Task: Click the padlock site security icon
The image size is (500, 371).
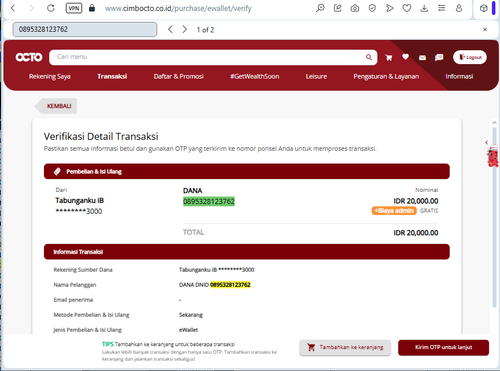Action: click(92, 8)
